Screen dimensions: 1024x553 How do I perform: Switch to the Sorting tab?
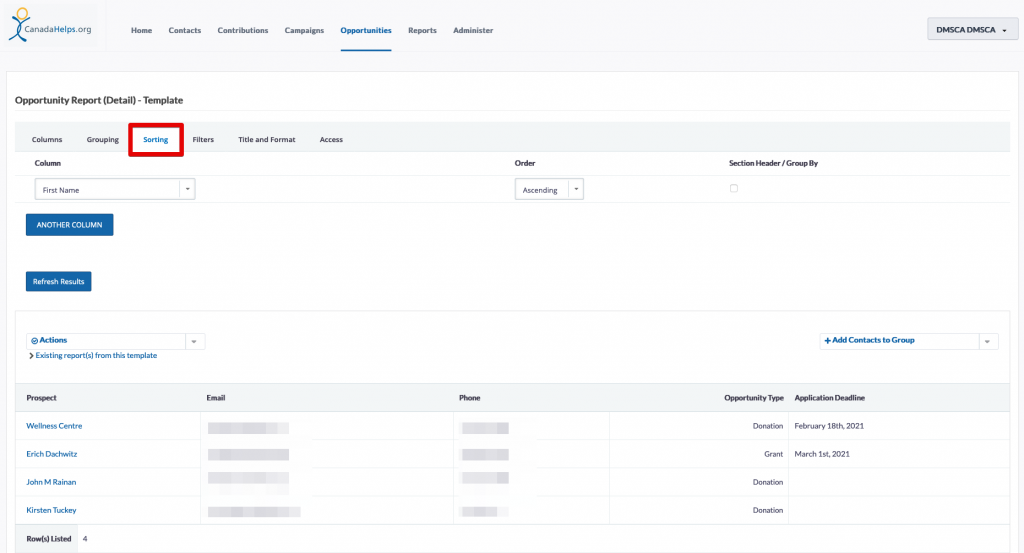tap(155, 139)
